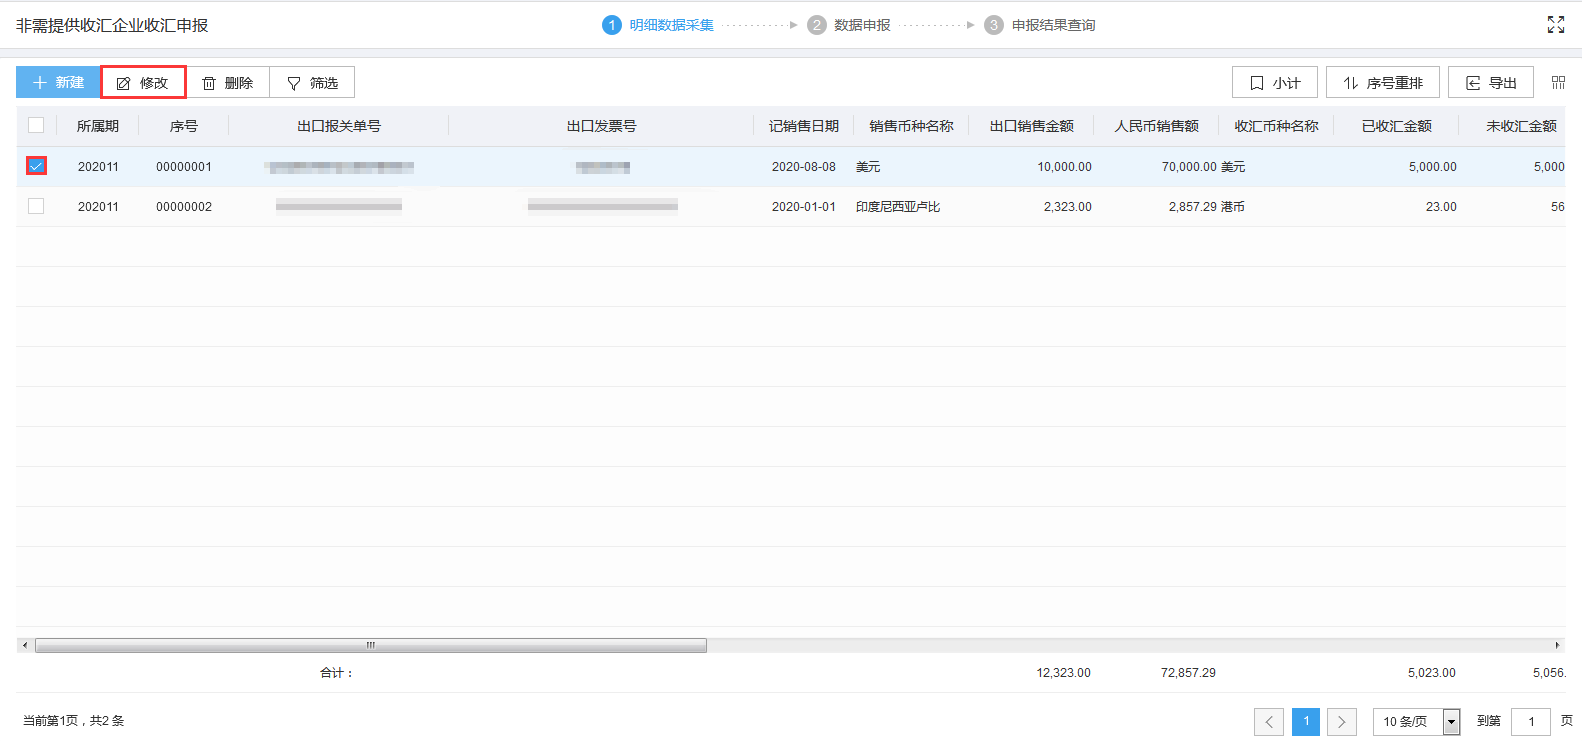Go to step 2 数据申报

pyautogui.click(x=849, y=25)
